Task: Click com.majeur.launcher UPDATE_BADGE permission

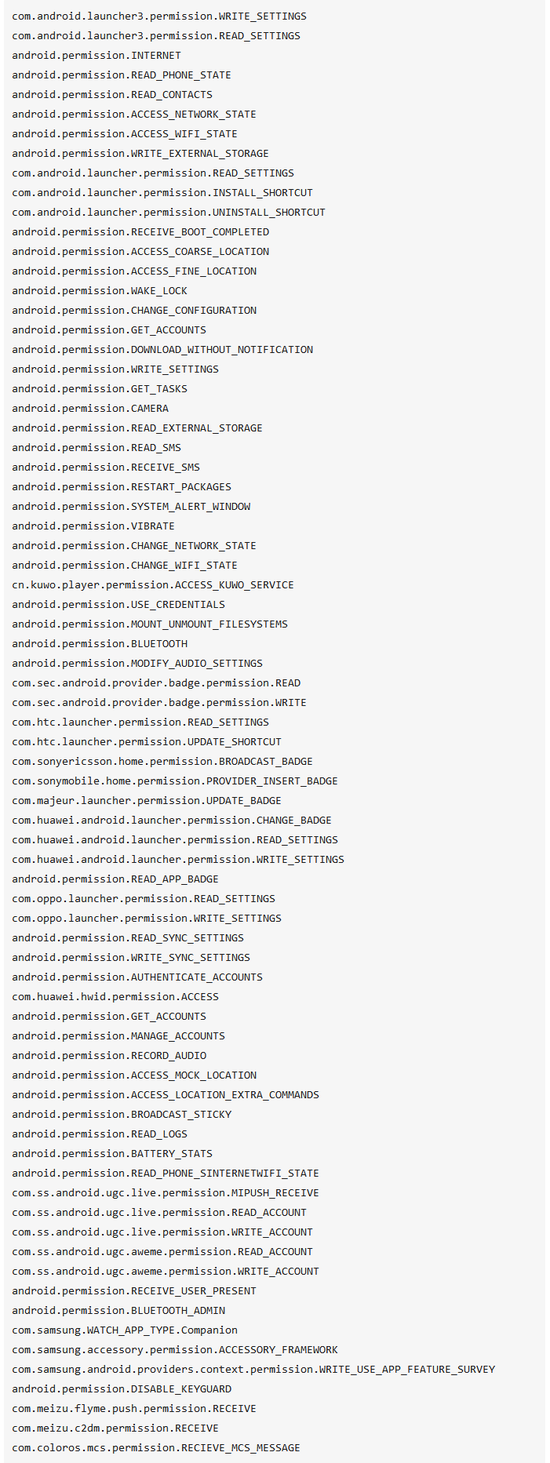Action: point(147,801)
